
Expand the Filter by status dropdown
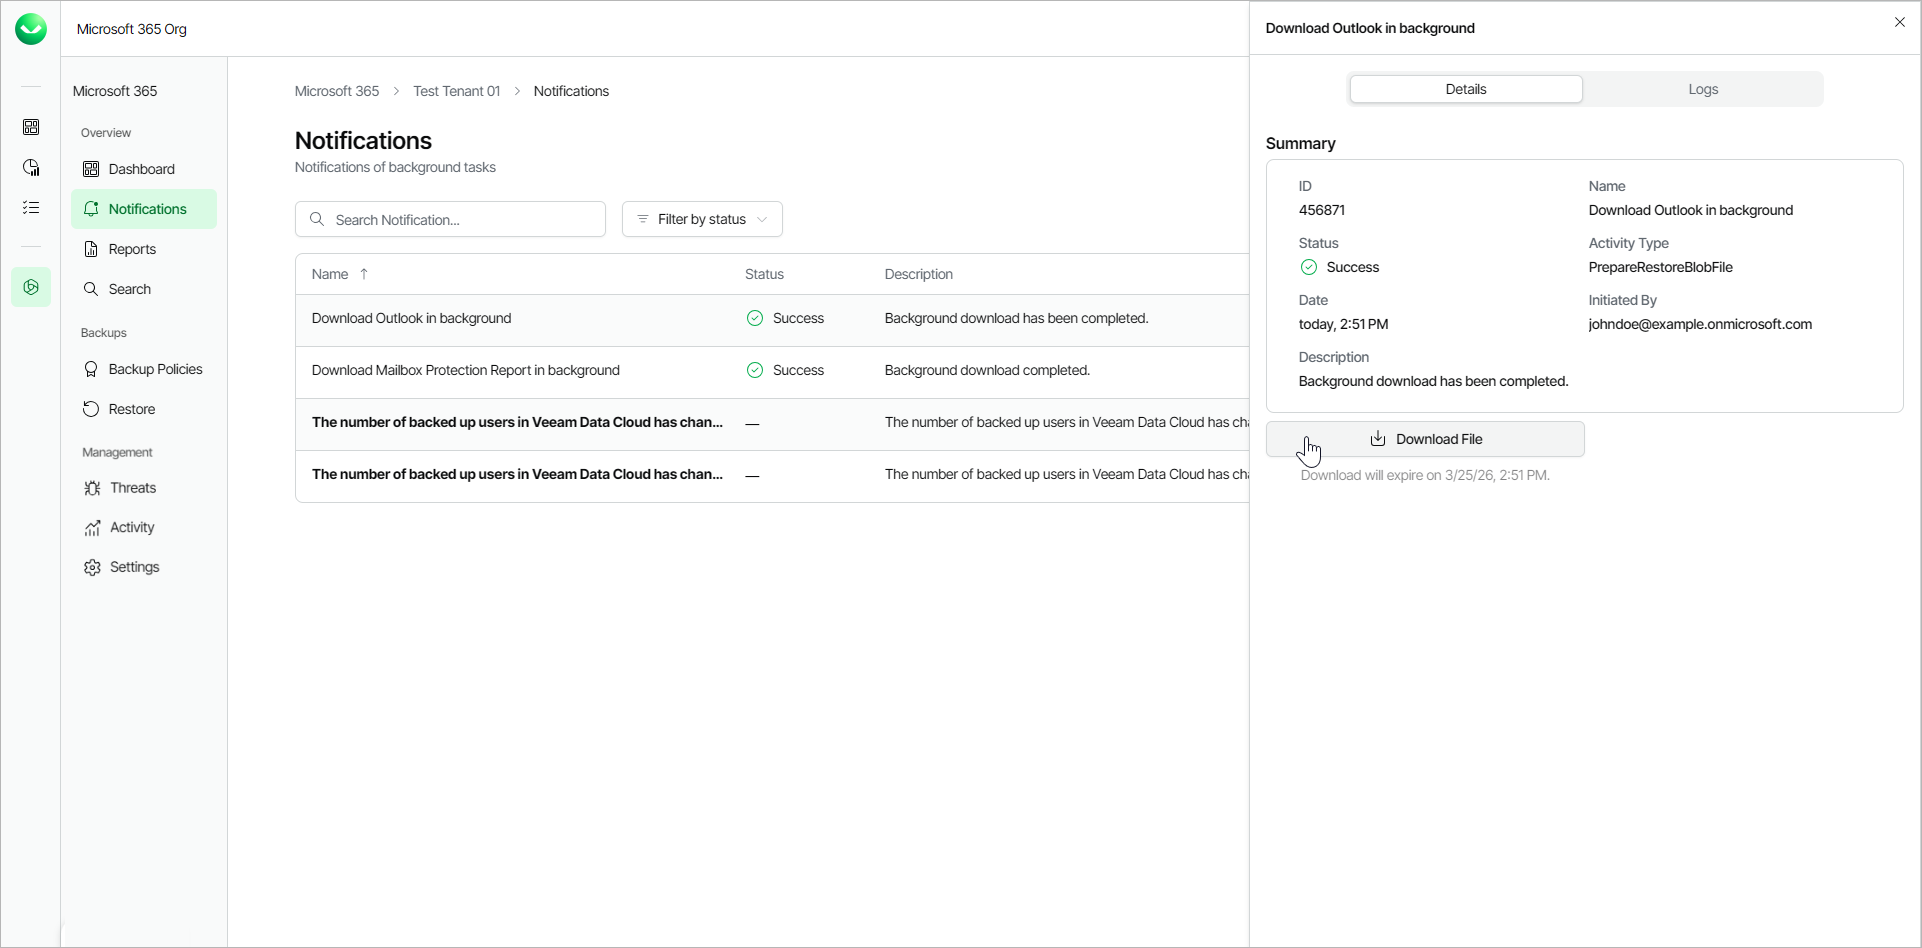[x=702, y=219]
